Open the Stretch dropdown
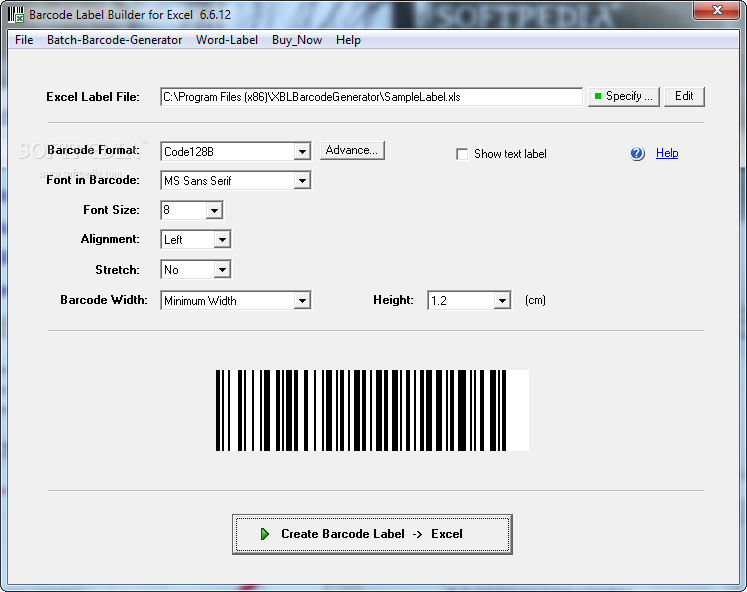Screen dimensions: 747x592 pos(222,270)
